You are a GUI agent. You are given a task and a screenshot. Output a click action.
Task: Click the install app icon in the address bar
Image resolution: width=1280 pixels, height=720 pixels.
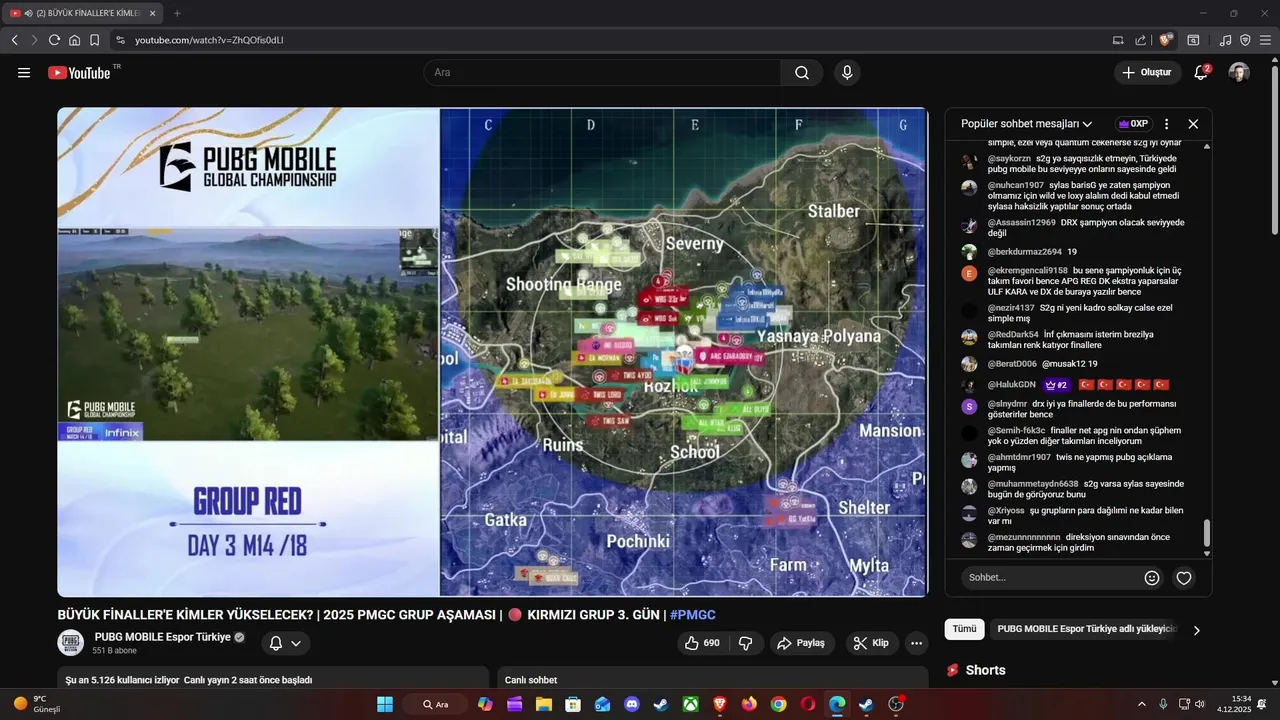[1118, 40]
